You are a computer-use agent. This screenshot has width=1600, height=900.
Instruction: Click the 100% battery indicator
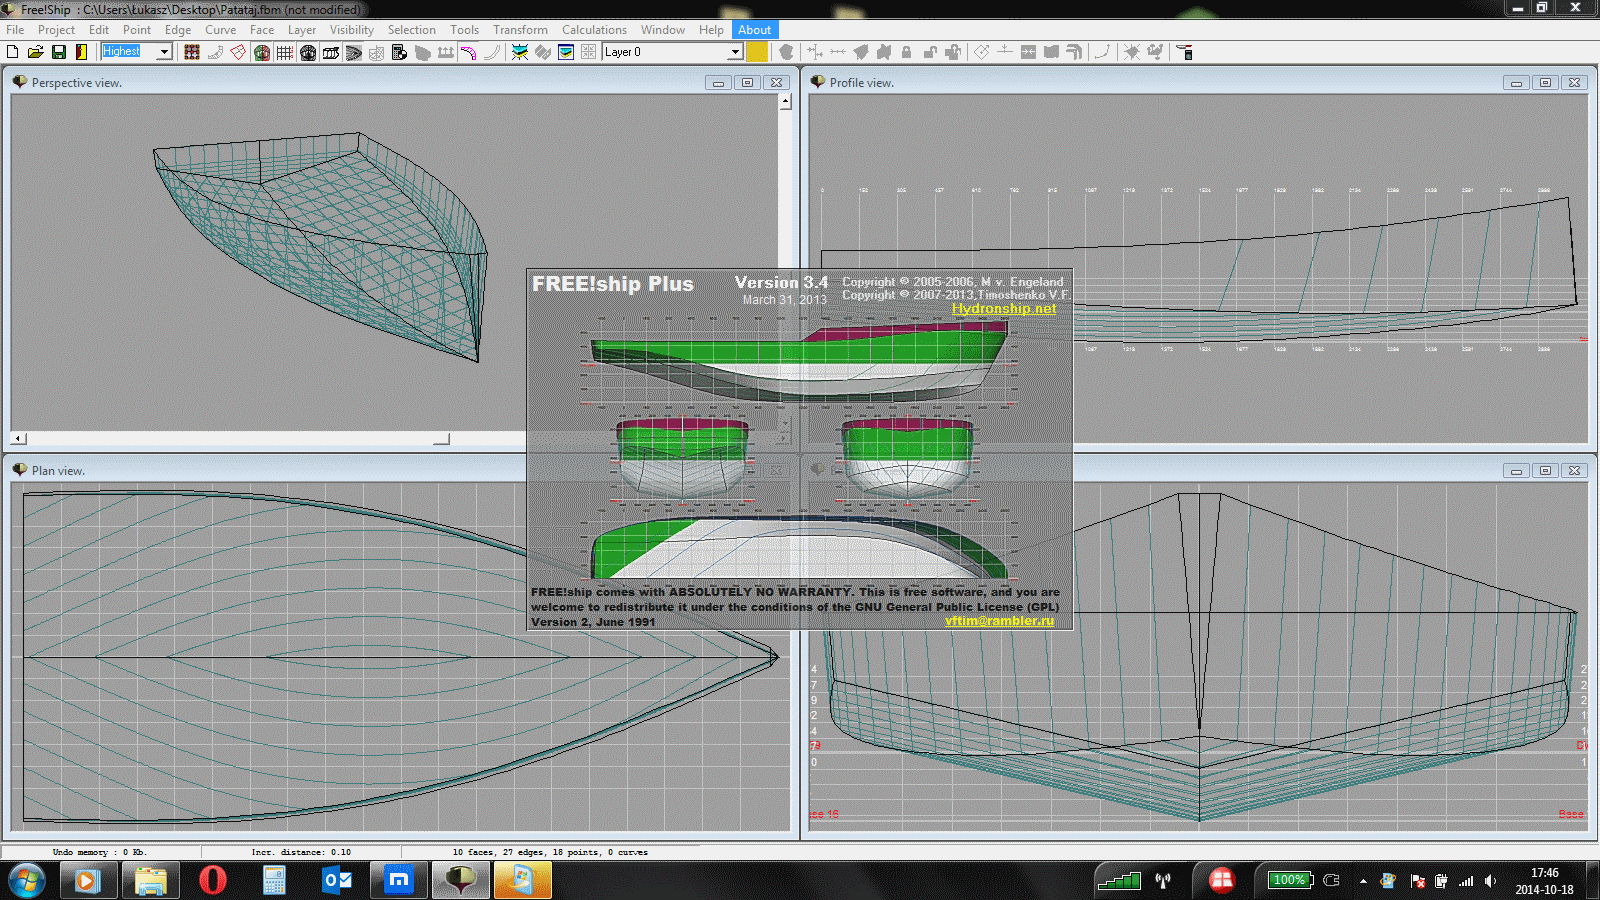[x=1290, y=880]
